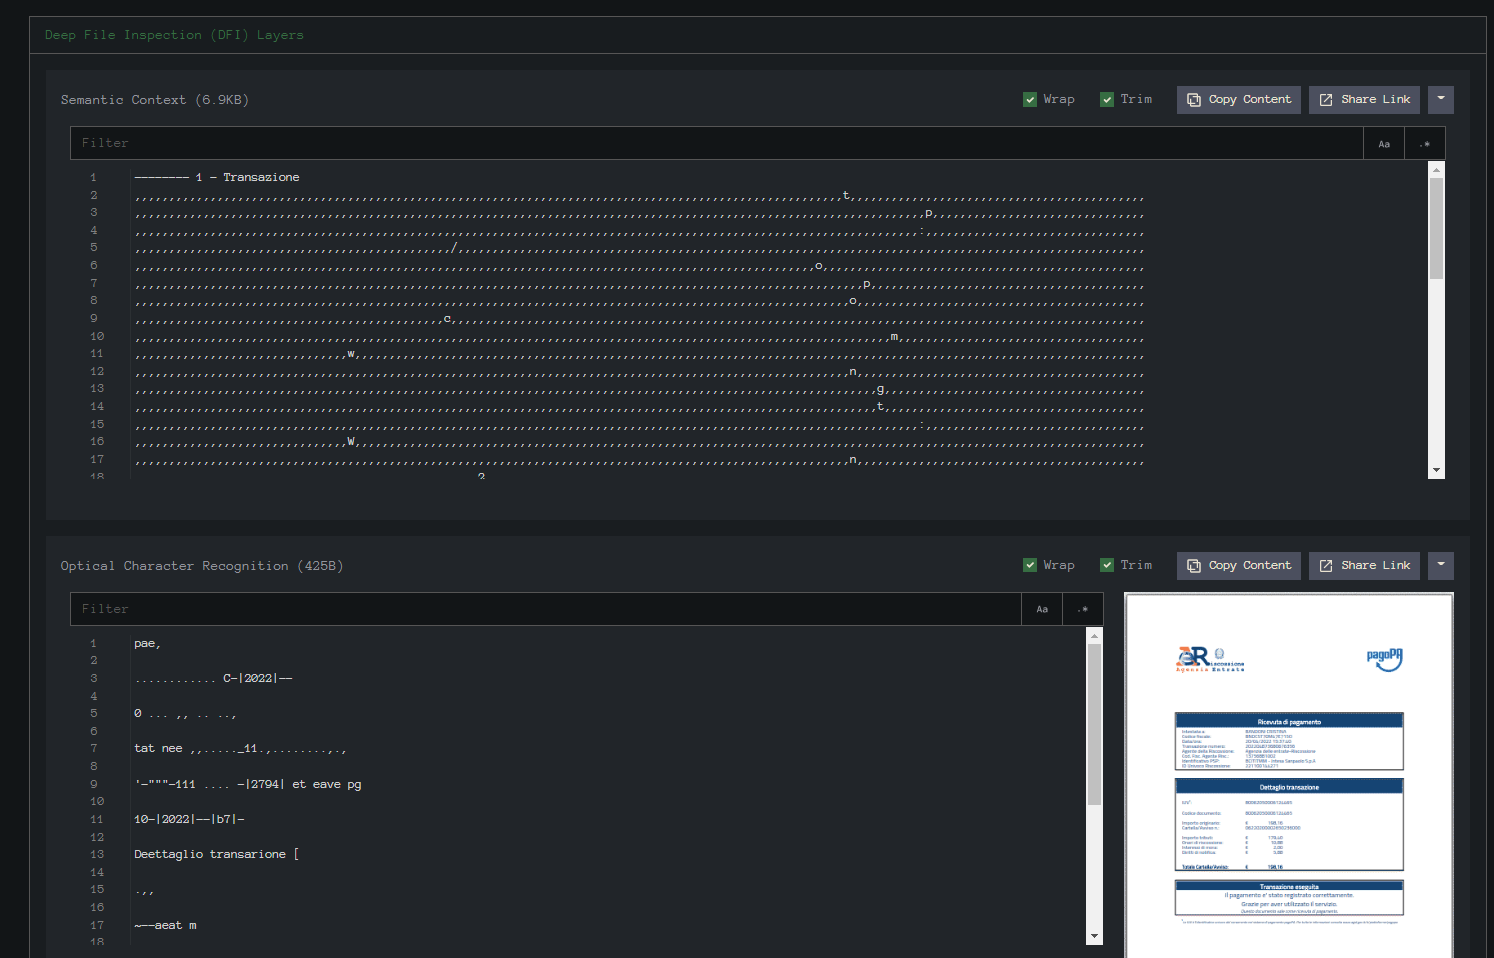Toggle case-sensitive Aa in OCR filter
Viewport: 1494px width, 958px height.
1042,609
